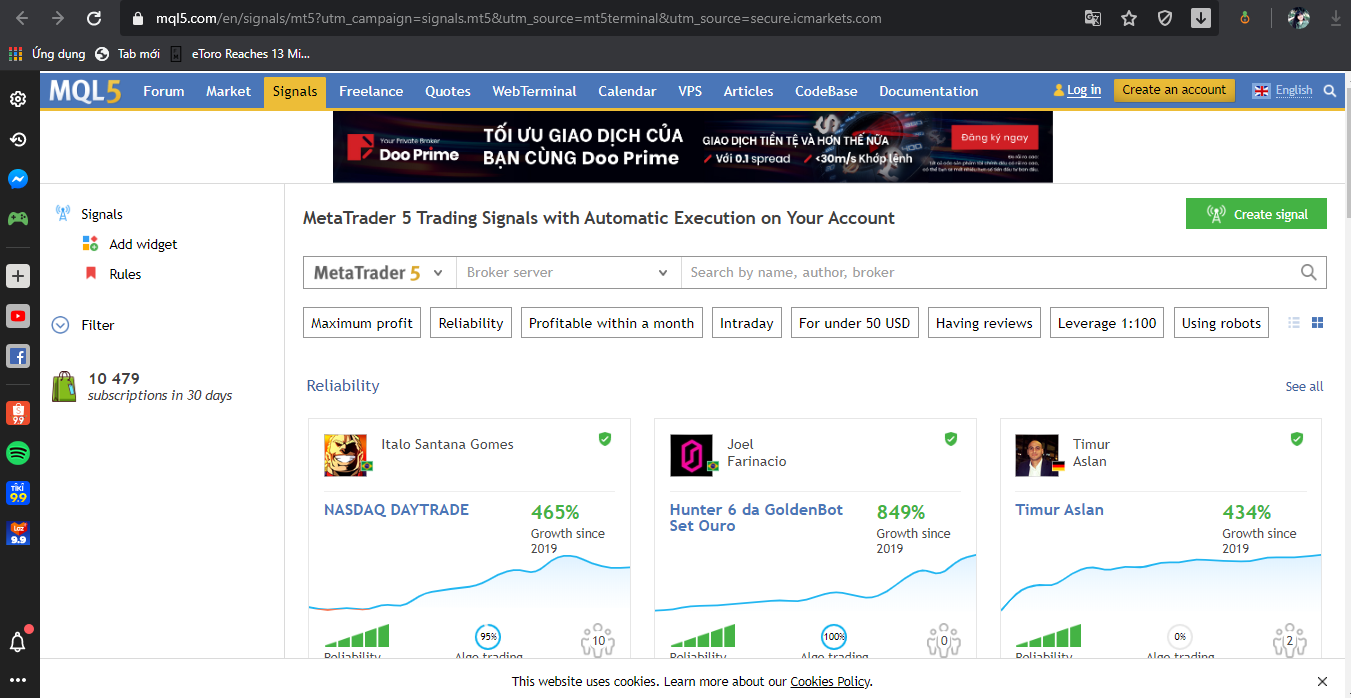Click the red Rules bookmark icon

pyautogui.click(x=91, y=274)
